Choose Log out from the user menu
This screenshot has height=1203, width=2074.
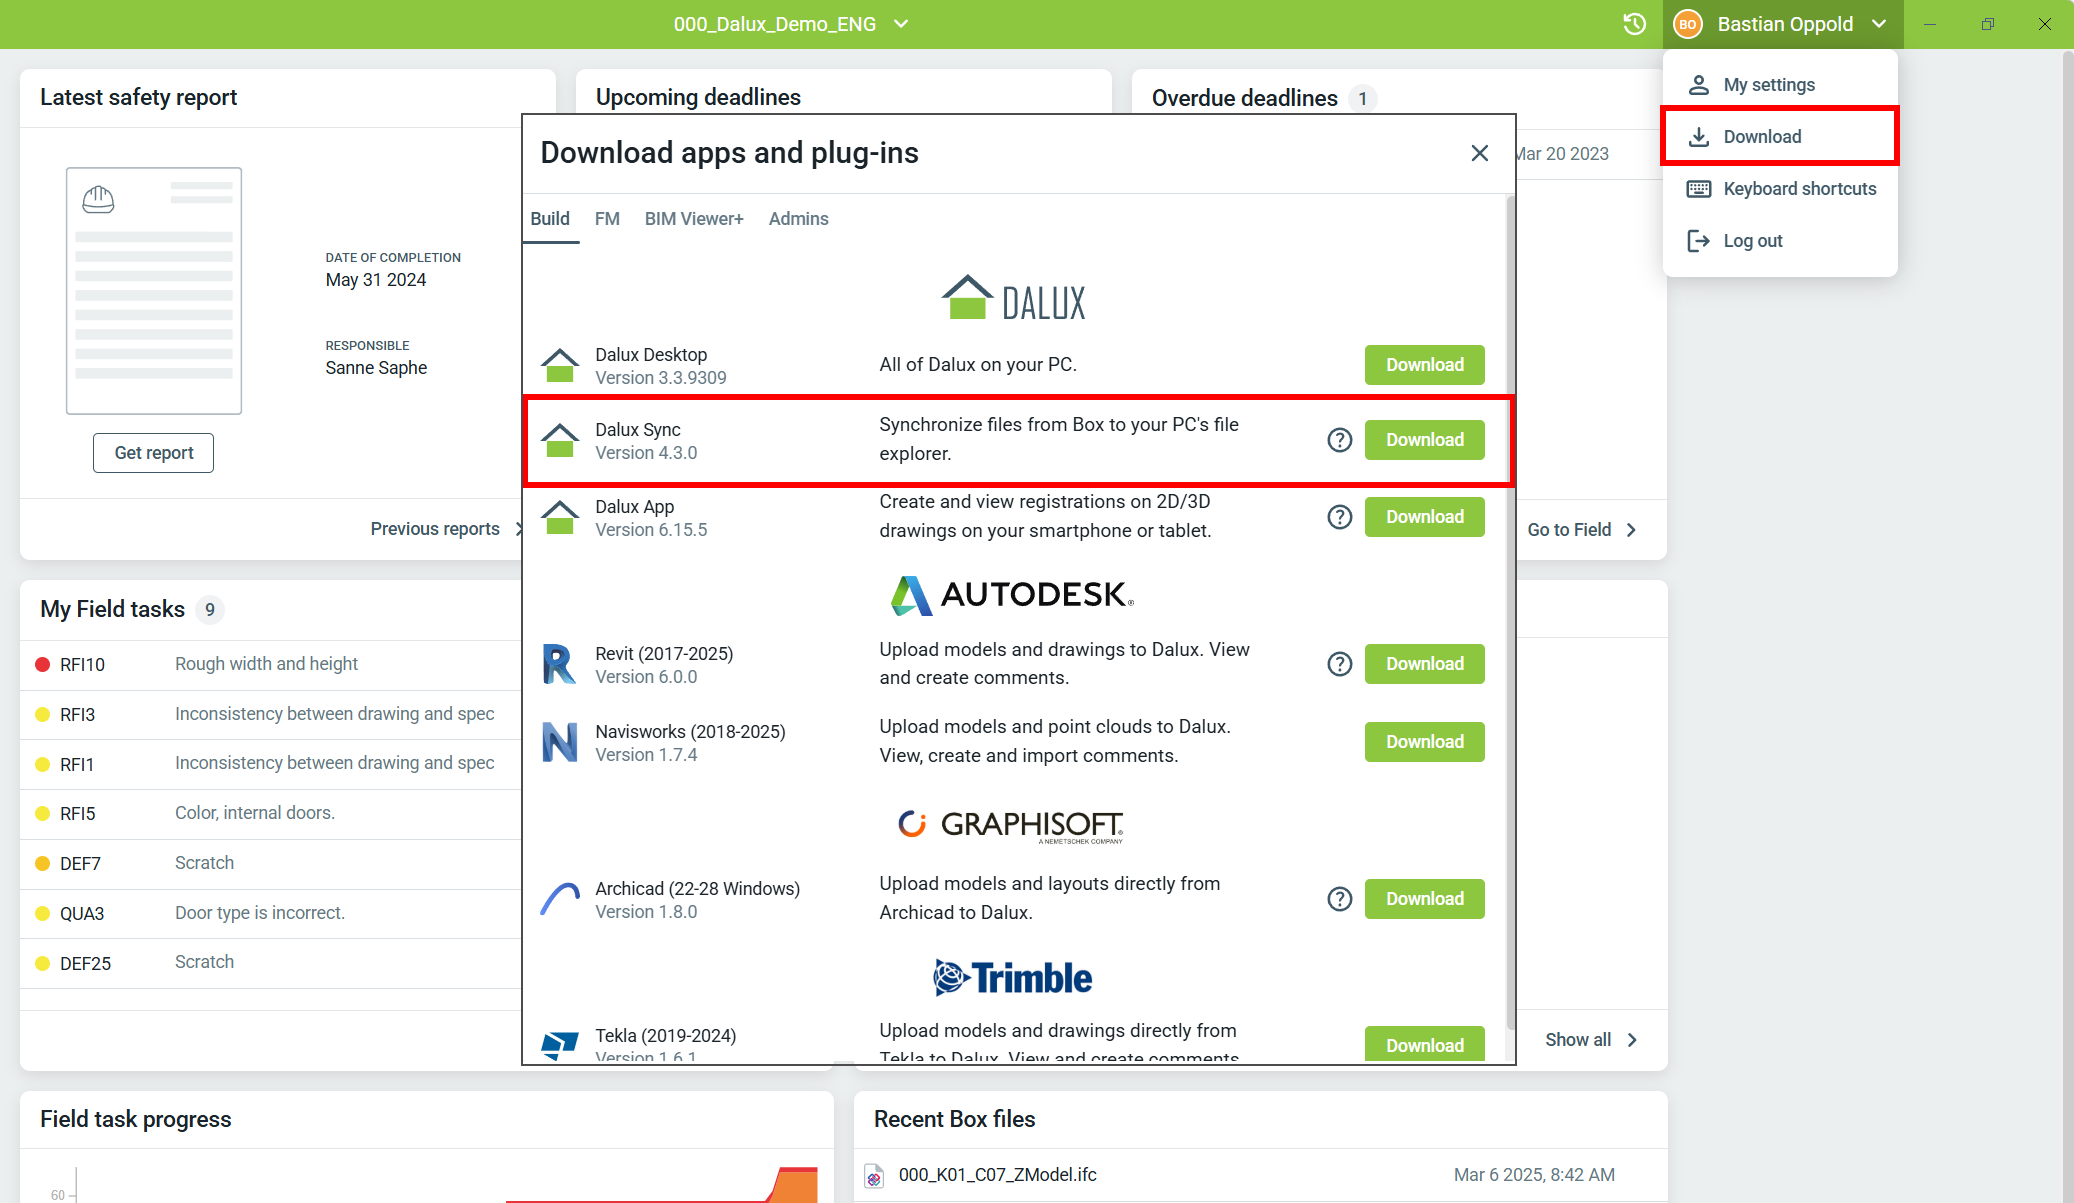pyautogui.click(x=1752, y=240)
